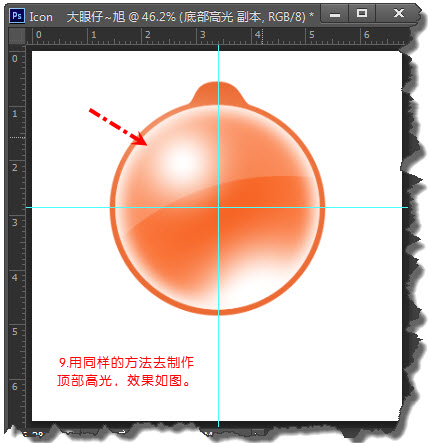Image resolution: width=428 pixels, height=443 pixels.
Task: Maximize the document window
Action: pos(362,14)
